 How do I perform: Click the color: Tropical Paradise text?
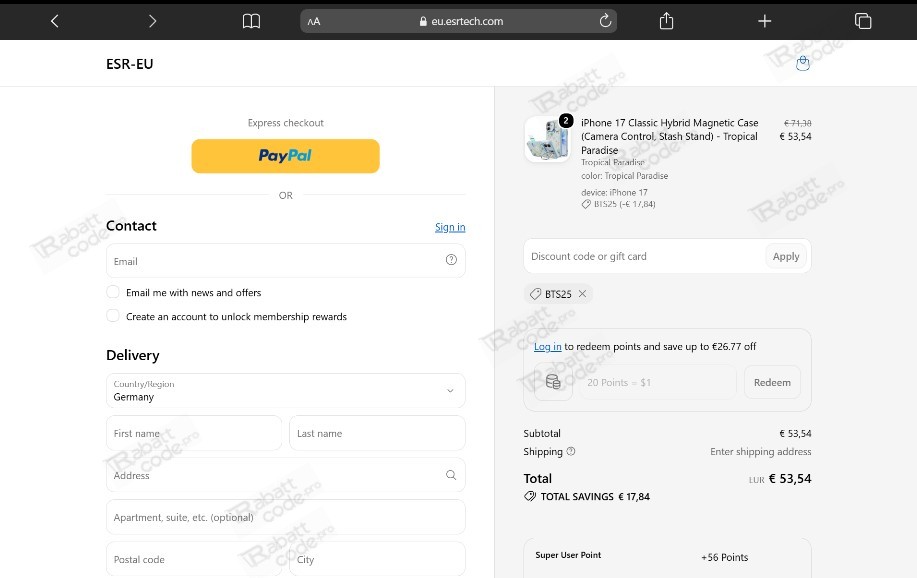point(624,176)
